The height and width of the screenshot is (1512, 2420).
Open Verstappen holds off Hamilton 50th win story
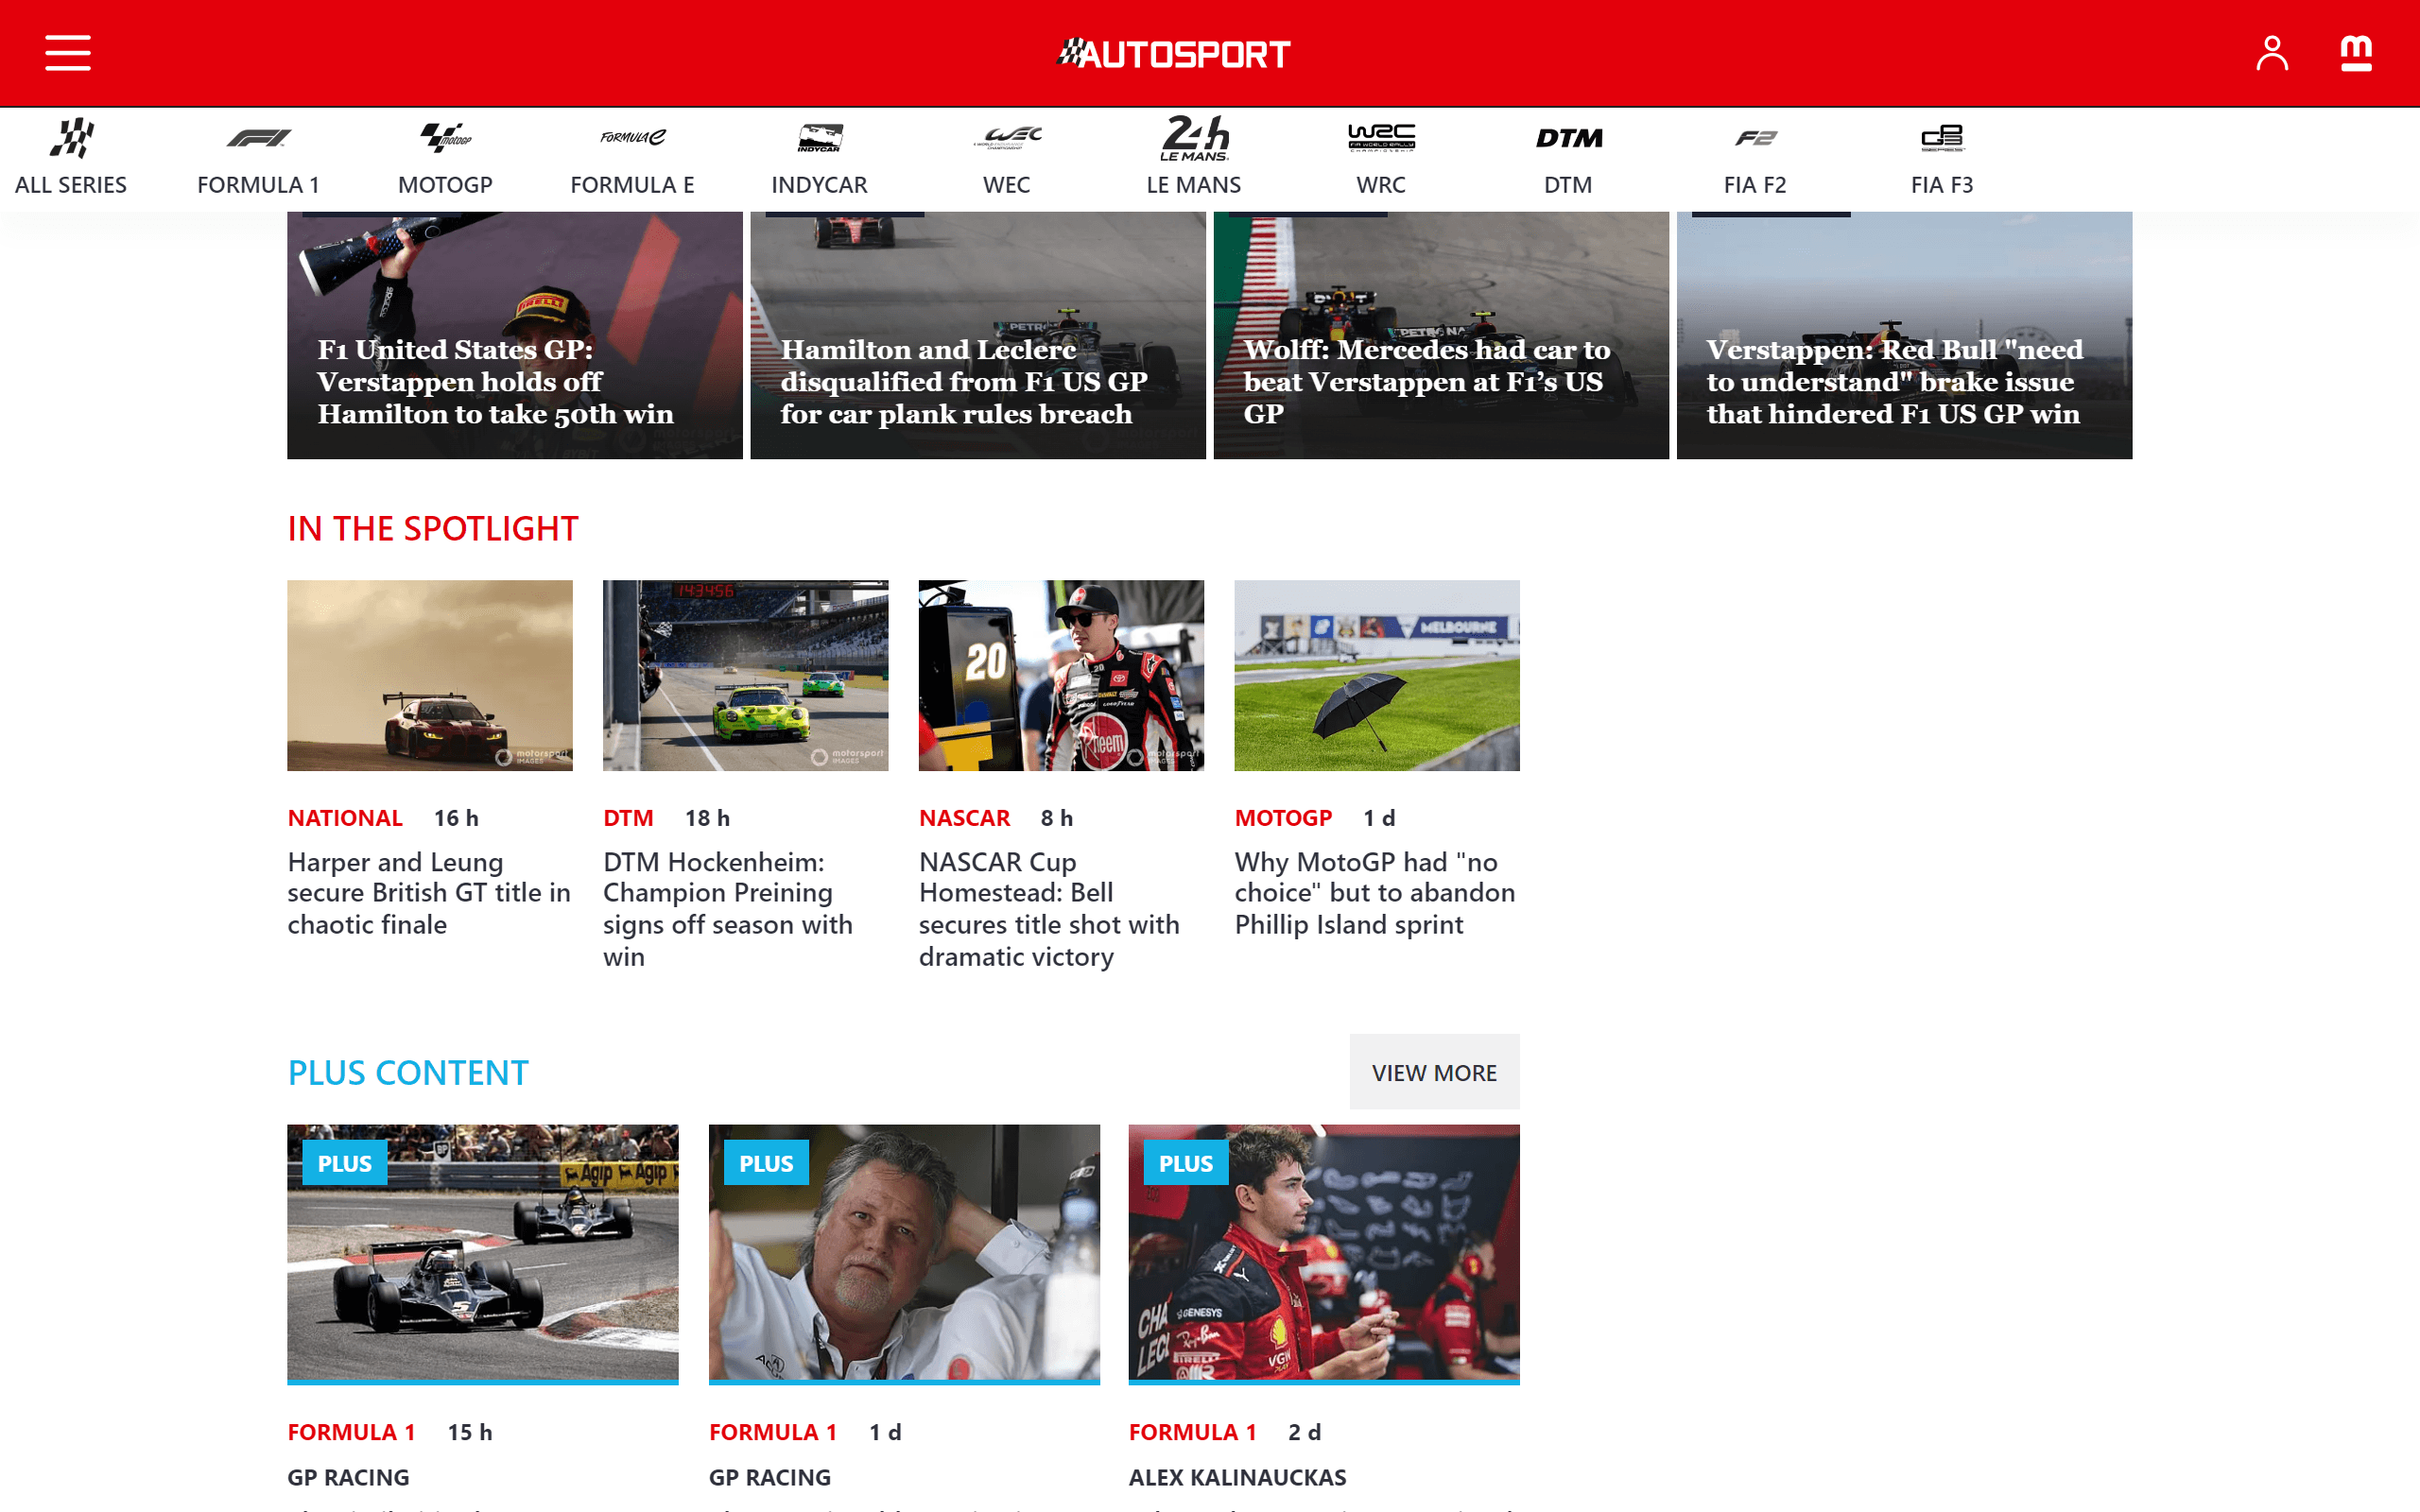click(x=496, y=381)
